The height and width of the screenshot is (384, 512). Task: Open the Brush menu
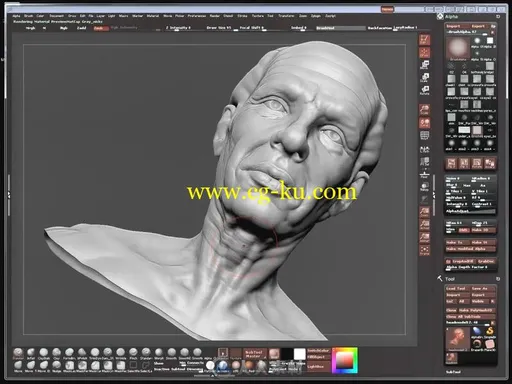click(x=29, y=16)
